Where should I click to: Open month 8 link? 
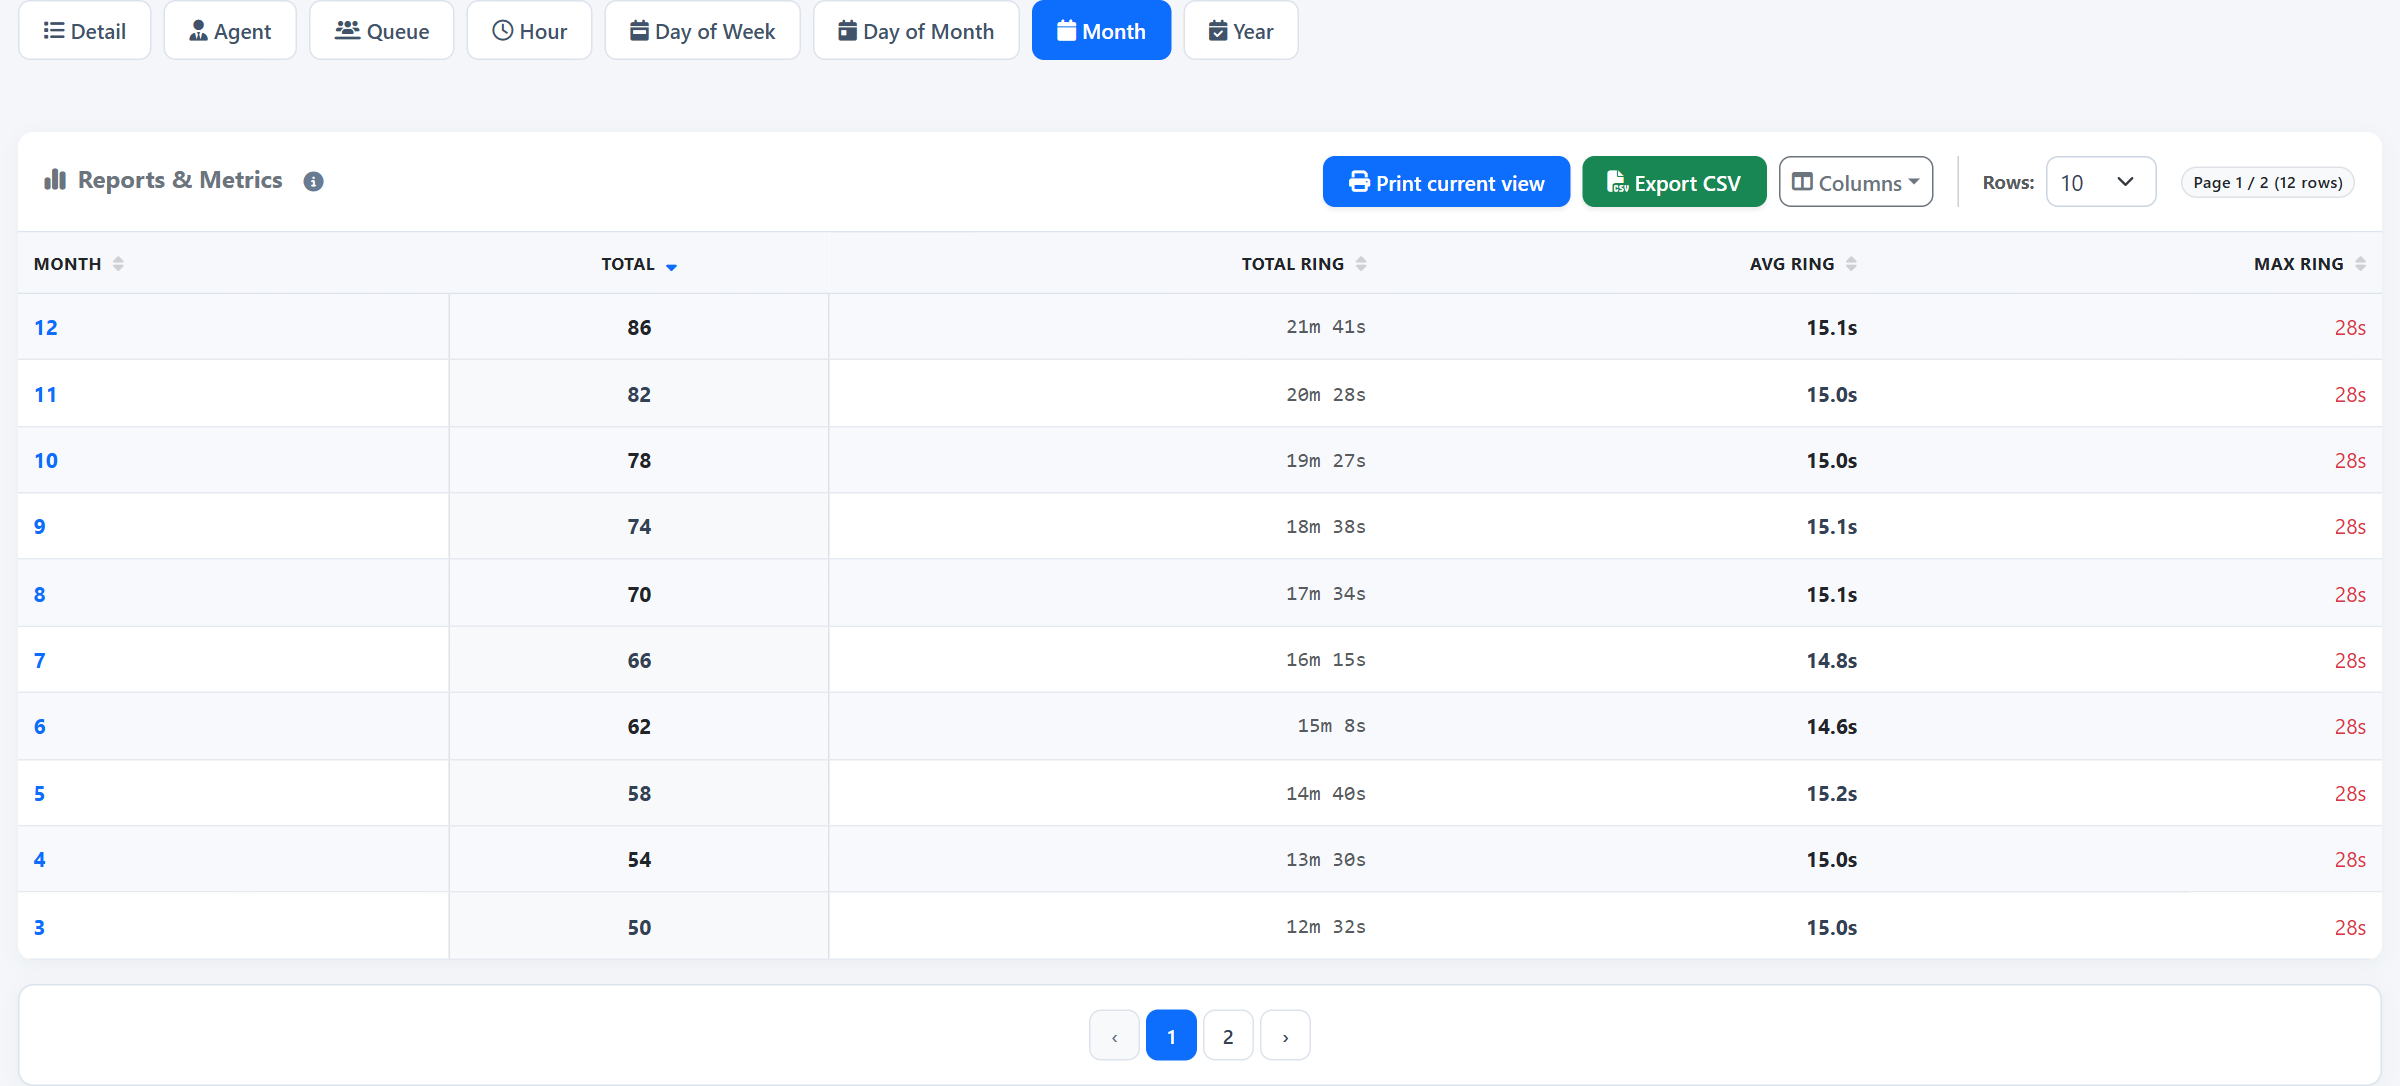pos(40,595)
